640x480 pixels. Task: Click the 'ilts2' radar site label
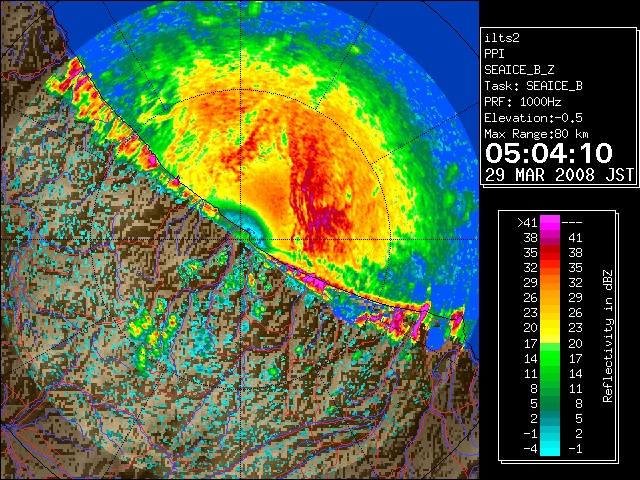point(502,38)
